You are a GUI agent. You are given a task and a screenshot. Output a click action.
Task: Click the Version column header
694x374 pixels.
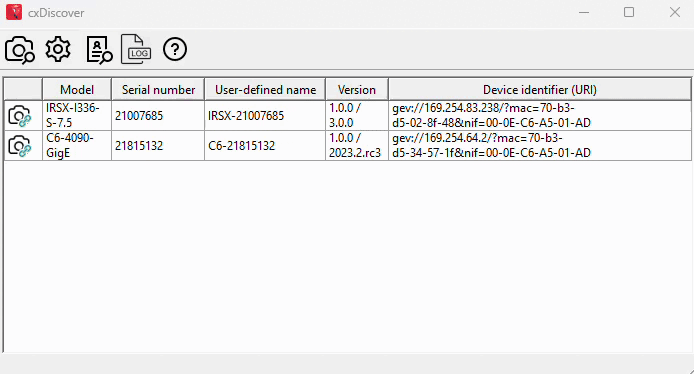point(357,89)
